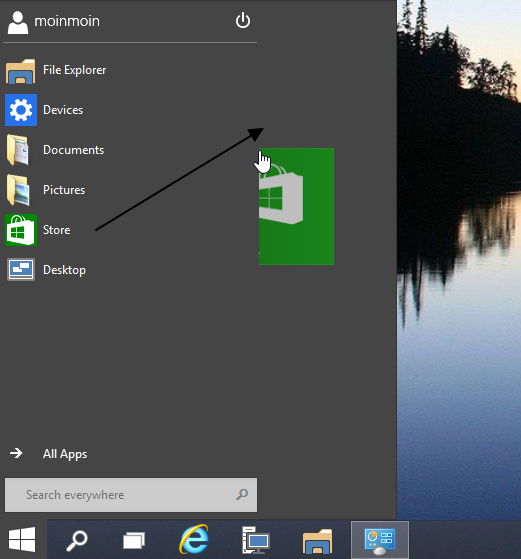Click the Search everywhere input box
The image size is (521, 559).
tap(131, 495)
